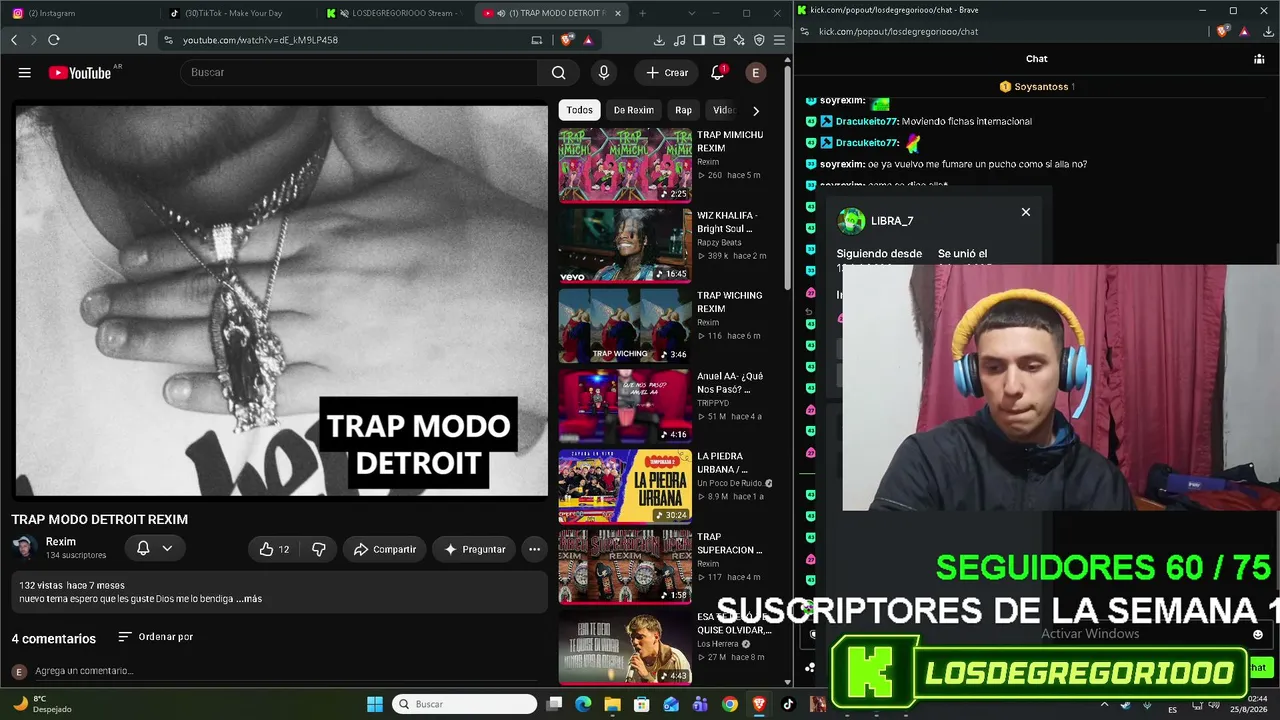
Task: Show the chat users list icon
Action: (x=1259, y=59)
